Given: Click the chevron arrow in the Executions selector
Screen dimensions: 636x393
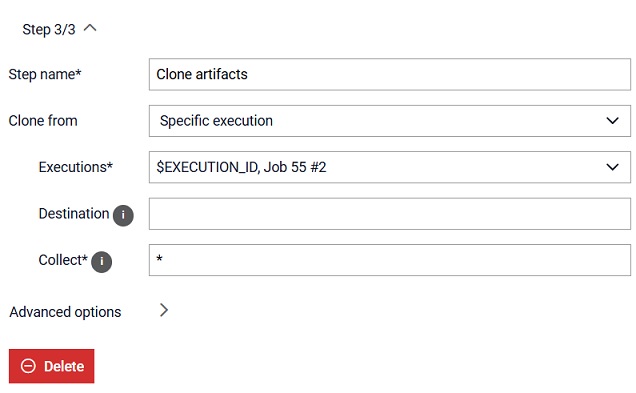Looking at the screenshot, I should click(x=612, y=167).
